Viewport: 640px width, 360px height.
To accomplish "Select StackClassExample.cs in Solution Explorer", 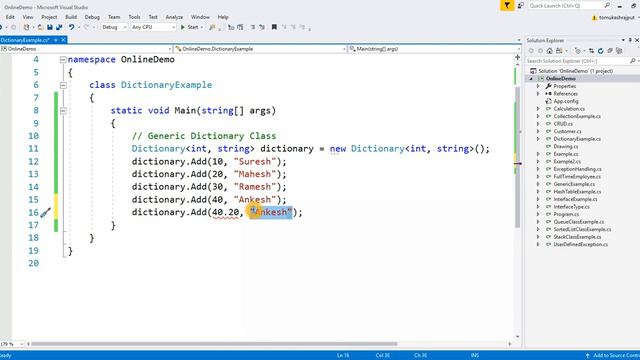I will coord(577,237).
